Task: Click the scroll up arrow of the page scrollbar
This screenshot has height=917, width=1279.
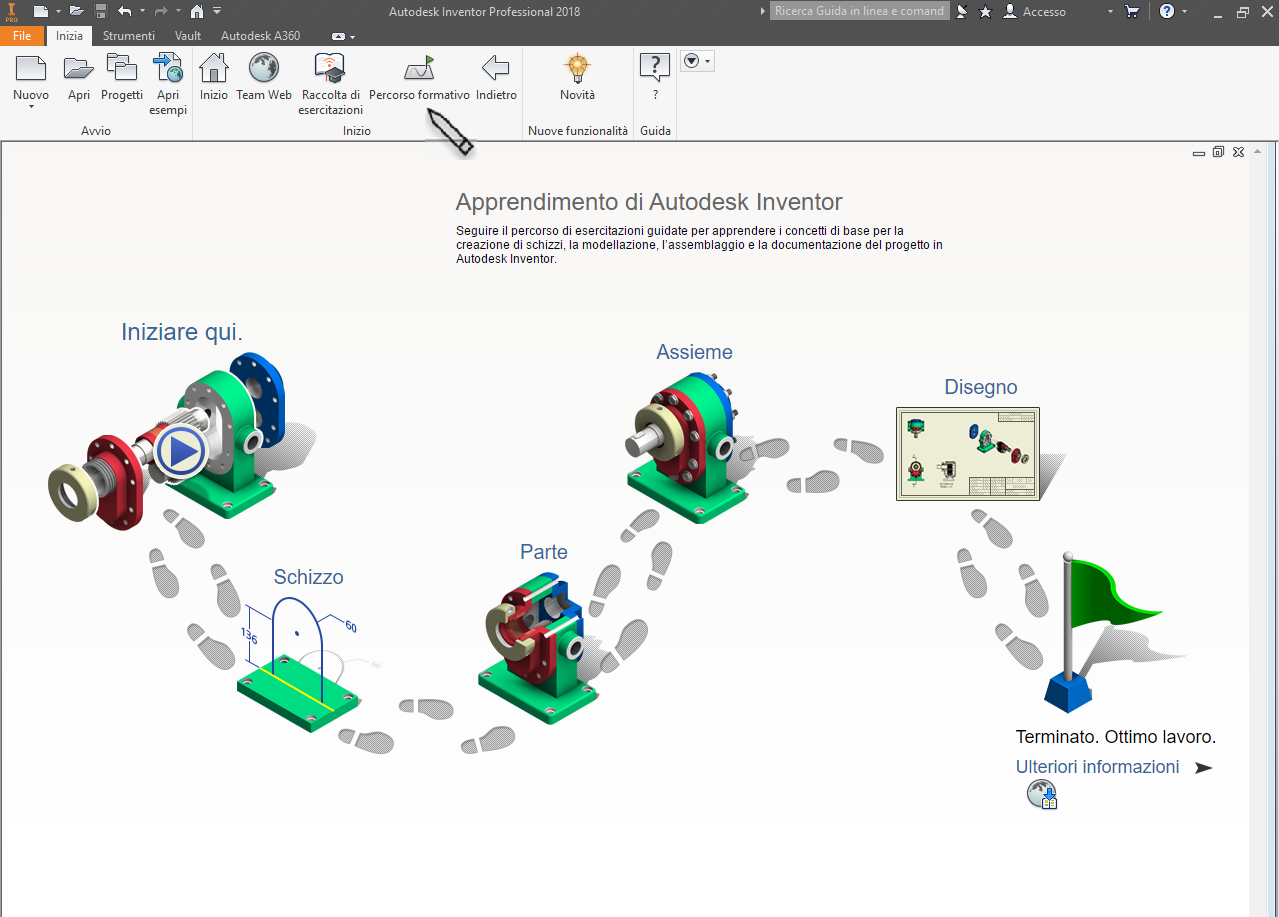Action: click(1255, 153)
